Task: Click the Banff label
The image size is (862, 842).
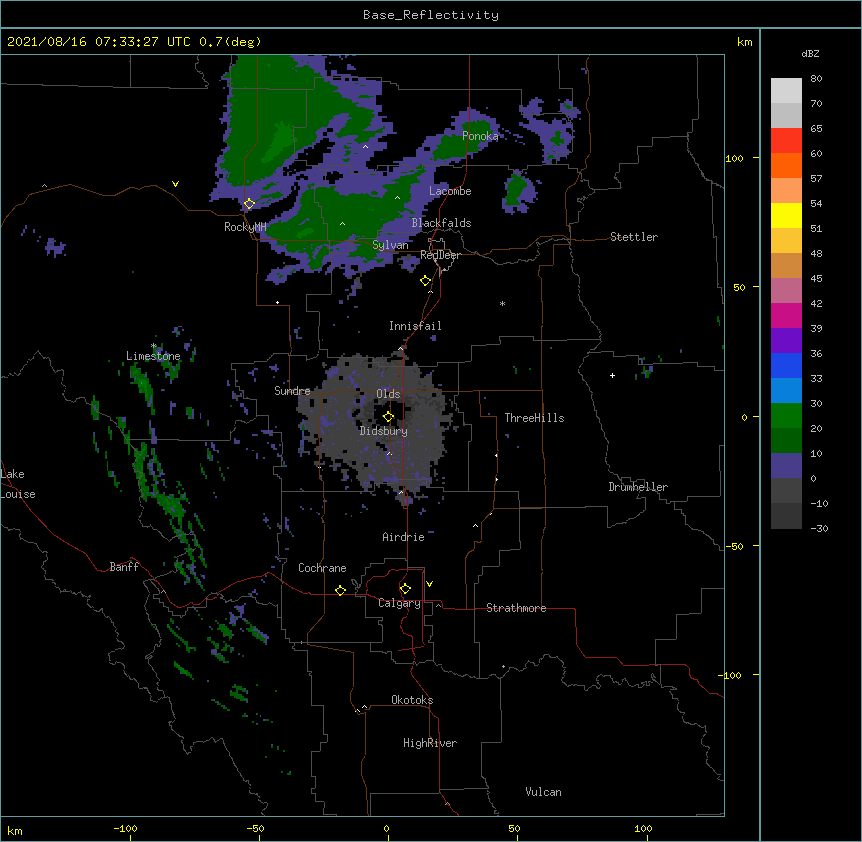Action: pos(124,567)
